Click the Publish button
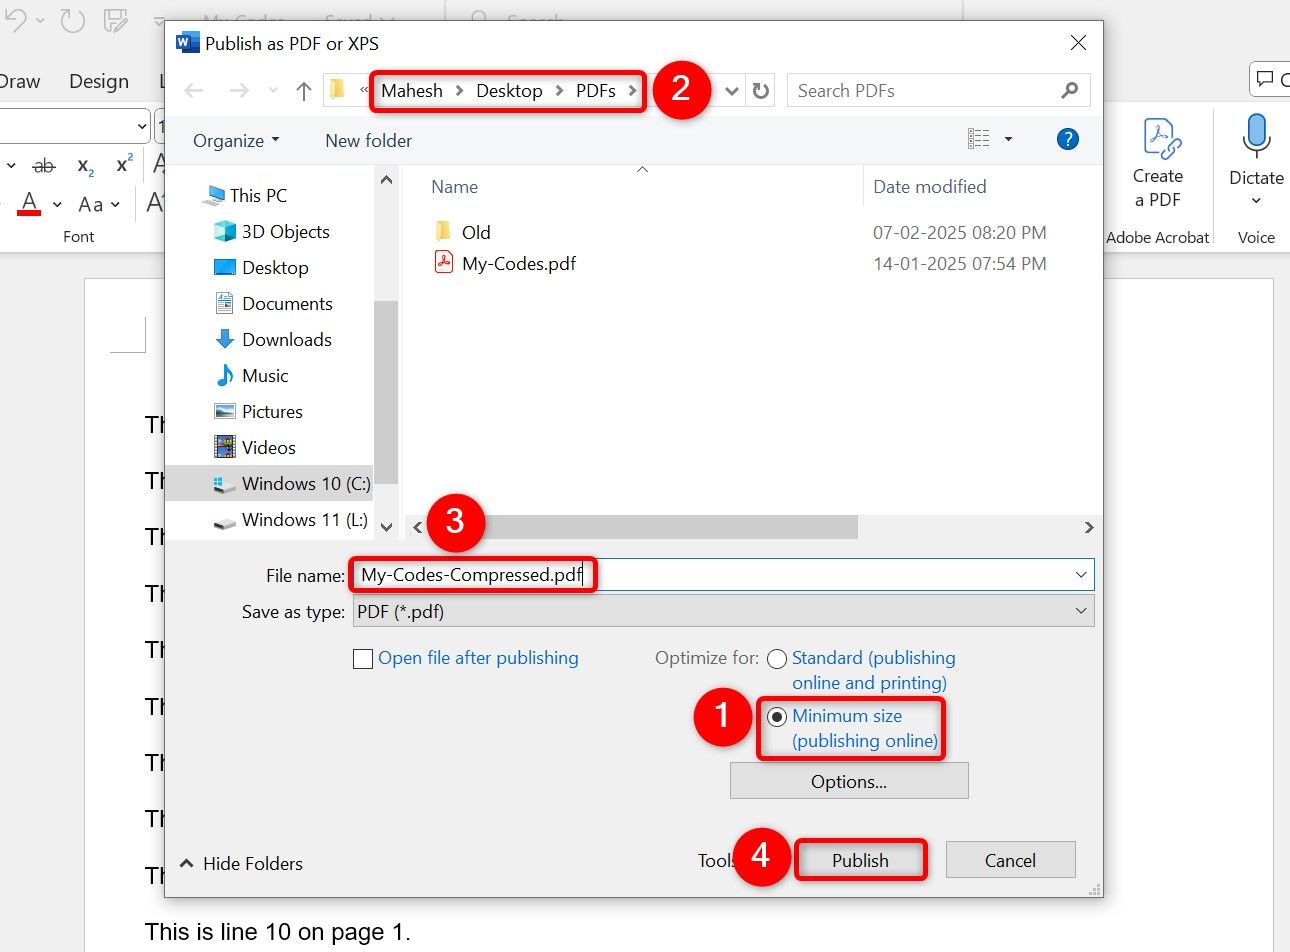Viewport: 1290px width, 952px height. coord(860,860)
